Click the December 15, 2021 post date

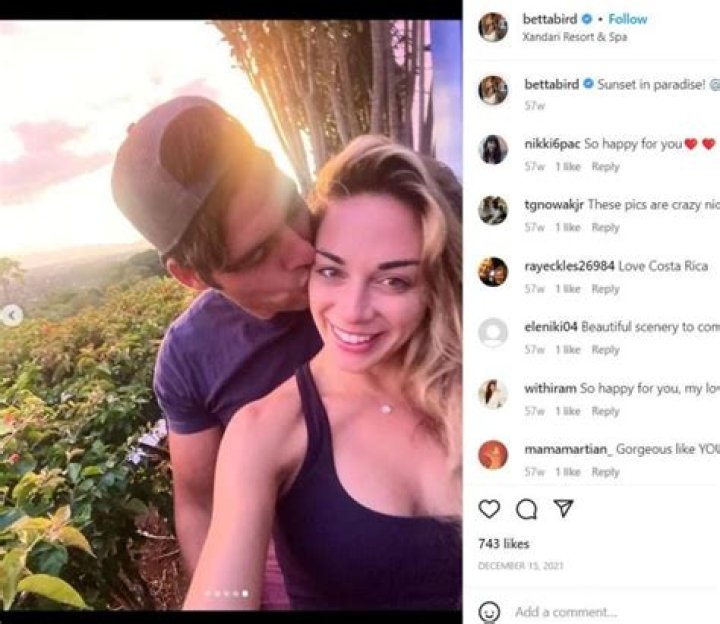point(520,566)
